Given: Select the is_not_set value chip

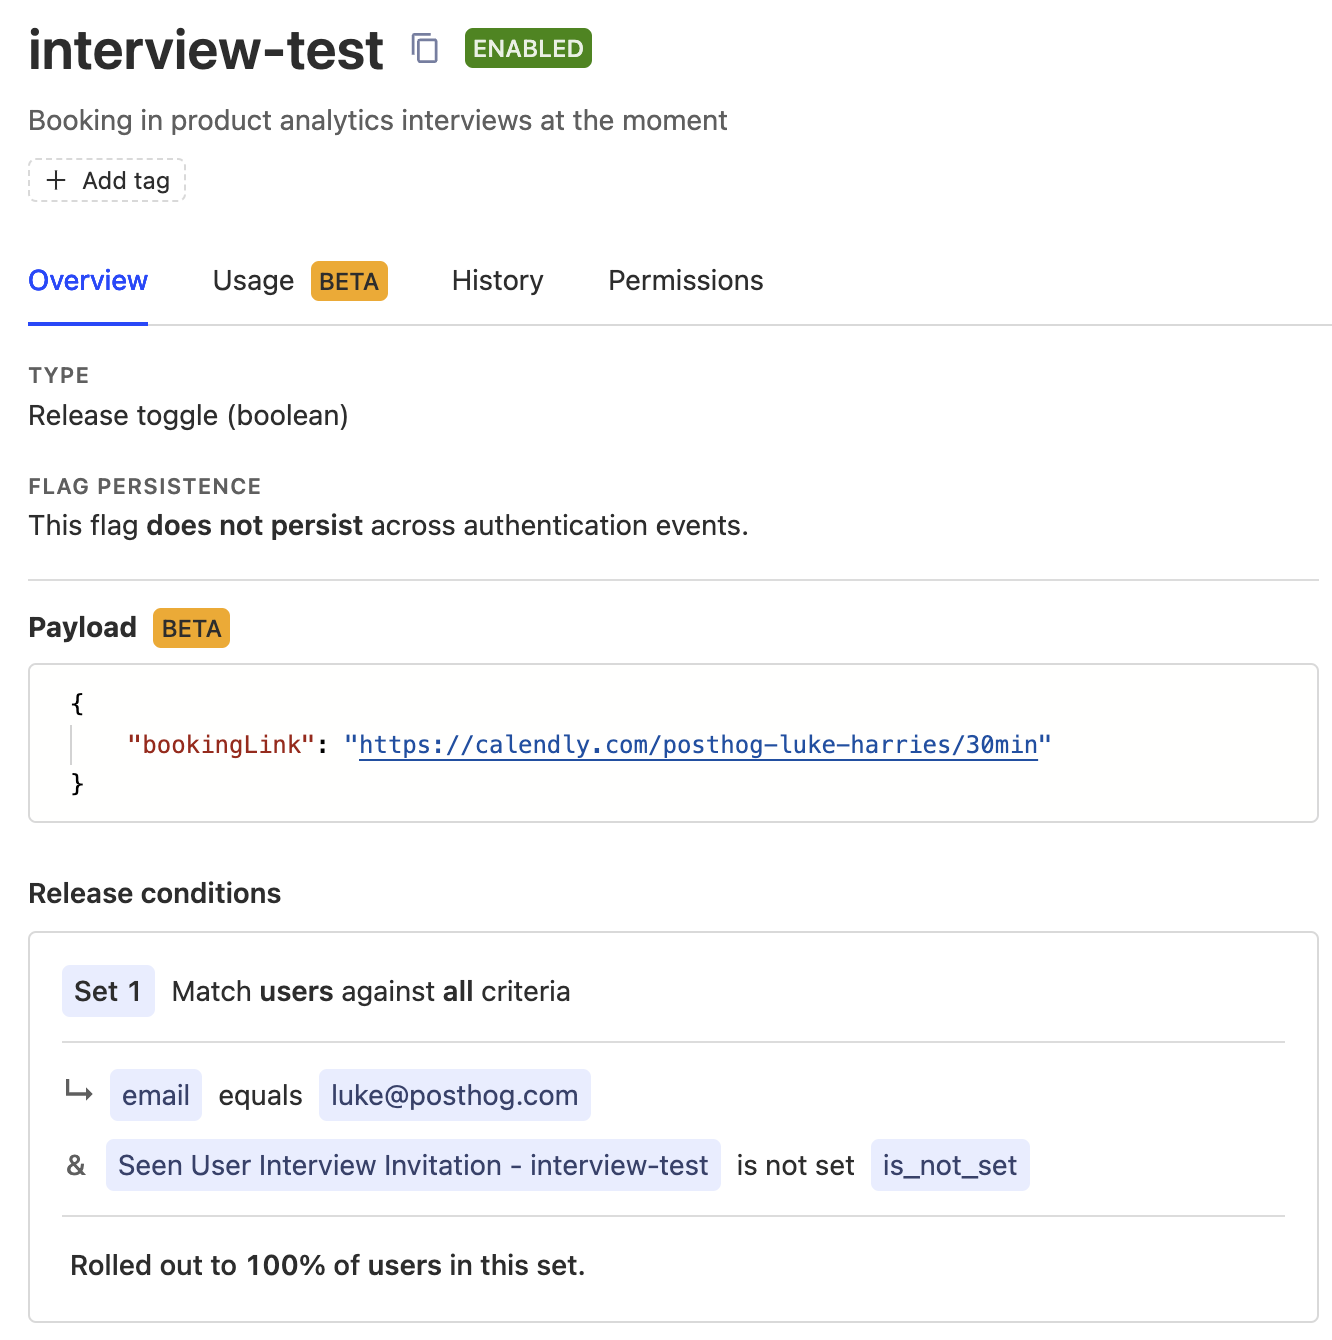Looking at the screenshot, I should click(x=949, y=1166).
